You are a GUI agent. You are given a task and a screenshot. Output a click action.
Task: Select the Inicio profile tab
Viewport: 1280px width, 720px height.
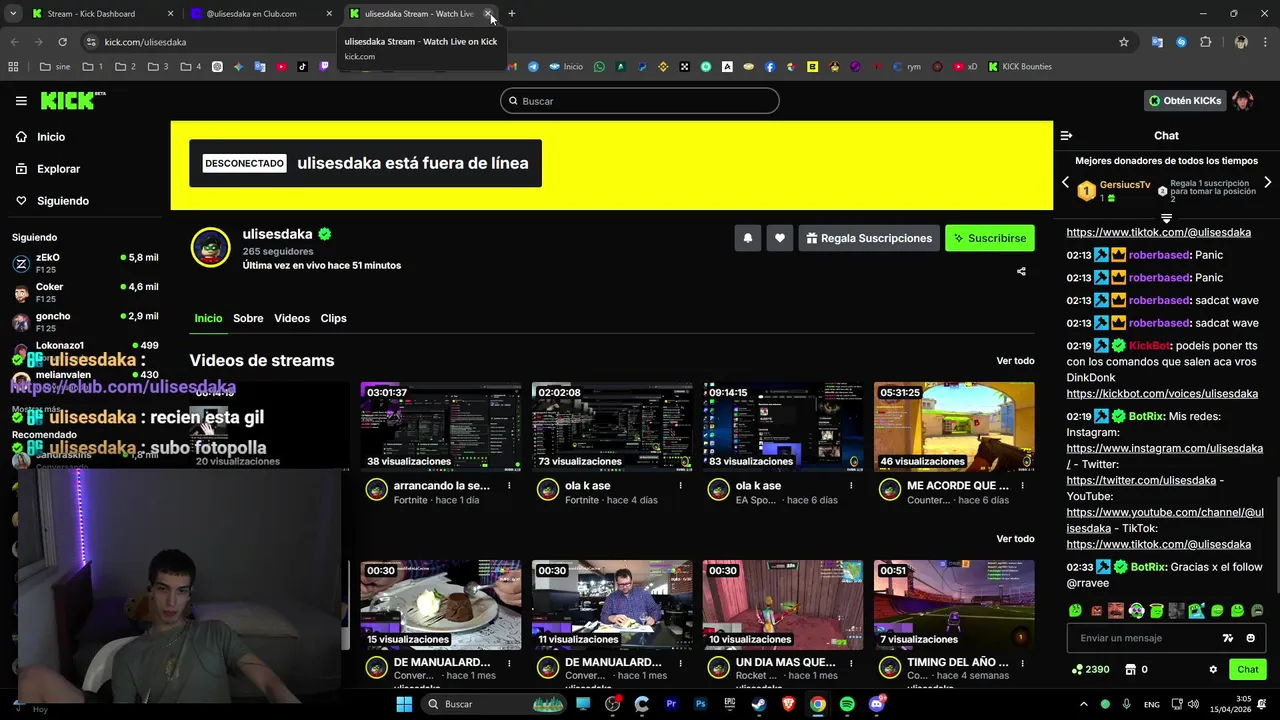point(208,318)
